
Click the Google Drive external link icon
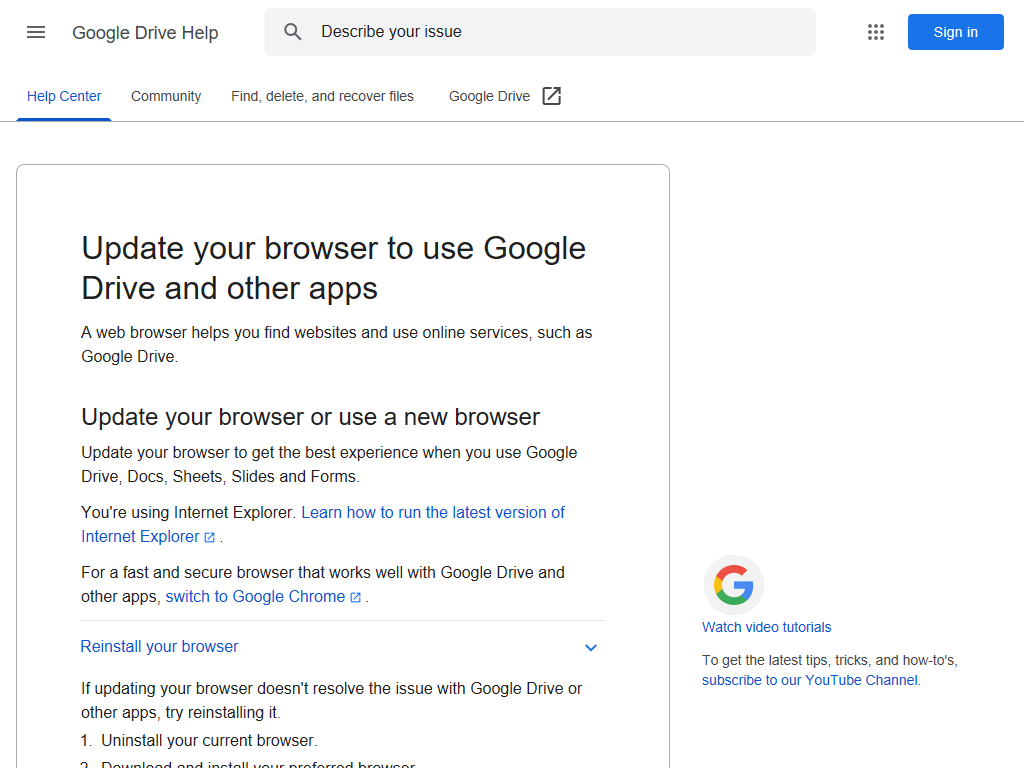[552, 96]
